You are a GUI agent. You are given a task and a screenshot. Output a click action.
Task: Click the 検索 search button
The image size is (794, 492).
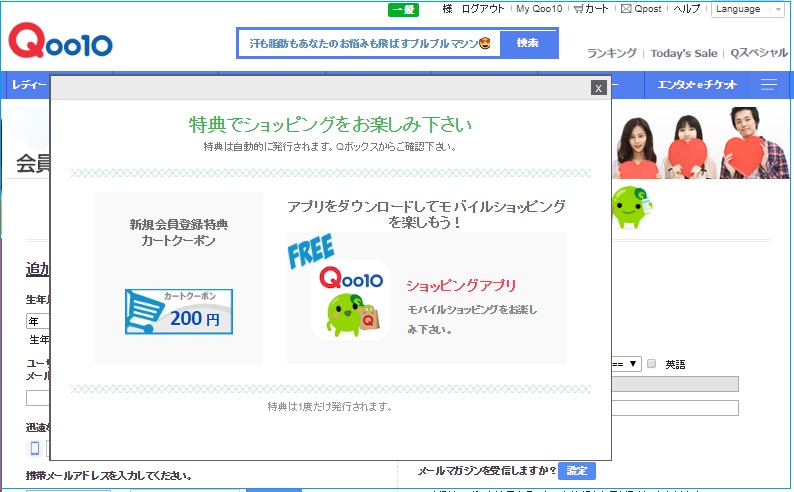(x=528, y=43)
